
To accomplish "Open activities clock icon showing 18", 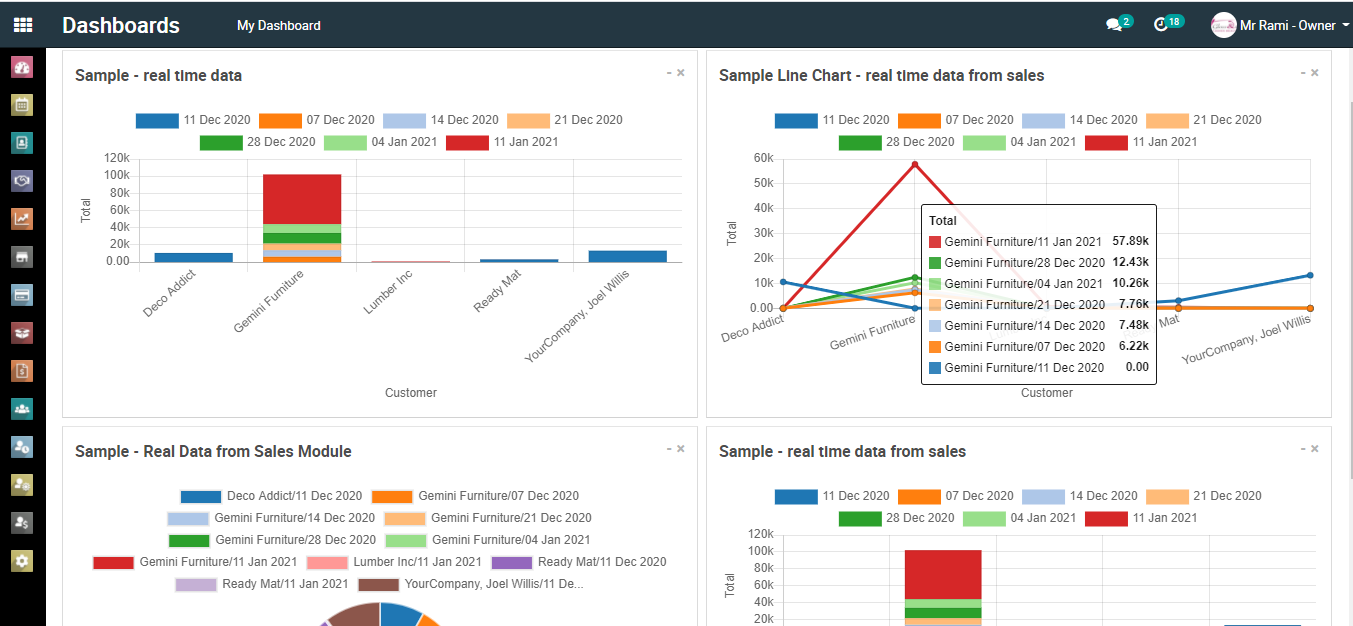I will (1163, 22).
